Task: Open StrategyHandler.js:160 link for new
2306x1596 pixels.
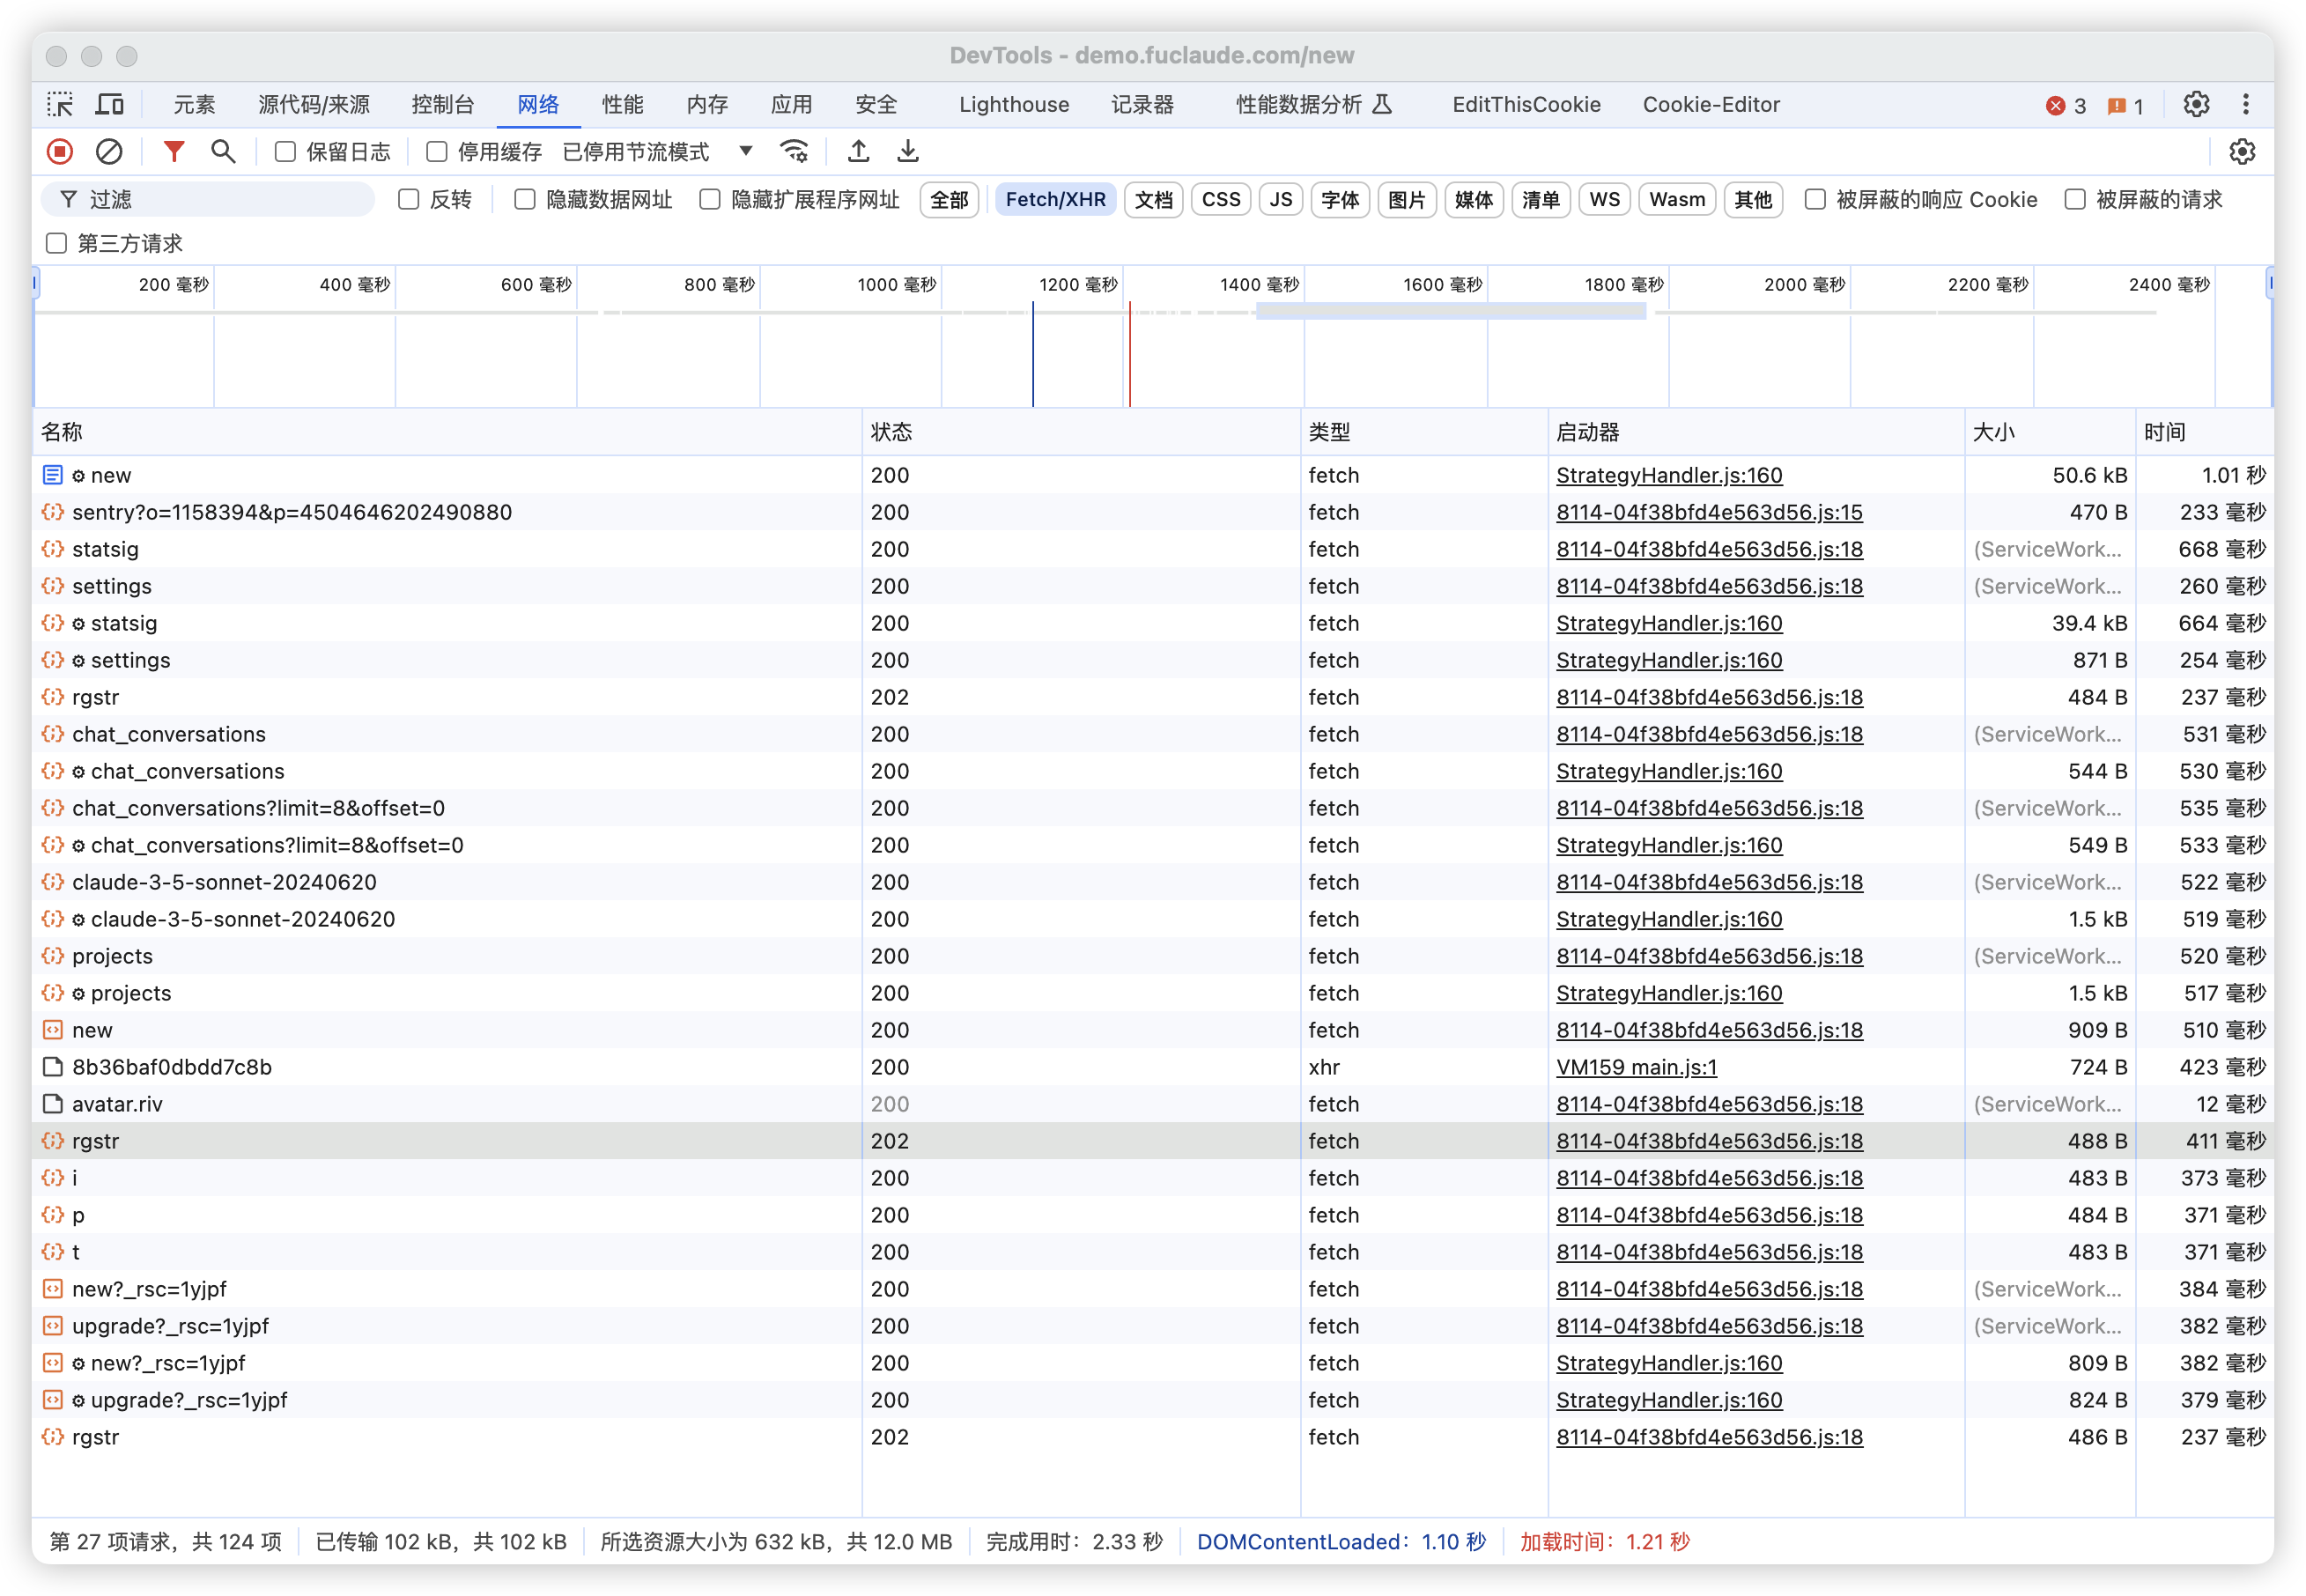Action: pyautogui.click(x=1669, y=475)
